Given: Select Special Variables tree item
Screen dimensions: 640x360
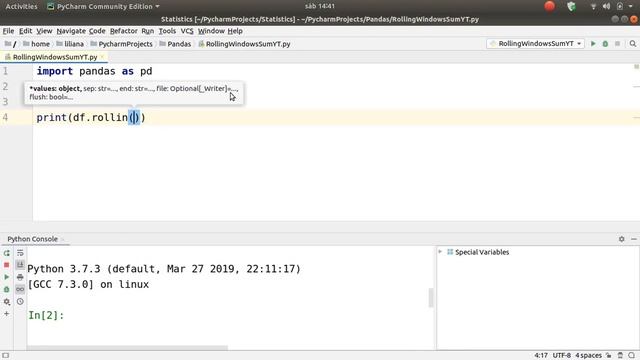Looking at the screenshot, I should [x=478, y=252].
